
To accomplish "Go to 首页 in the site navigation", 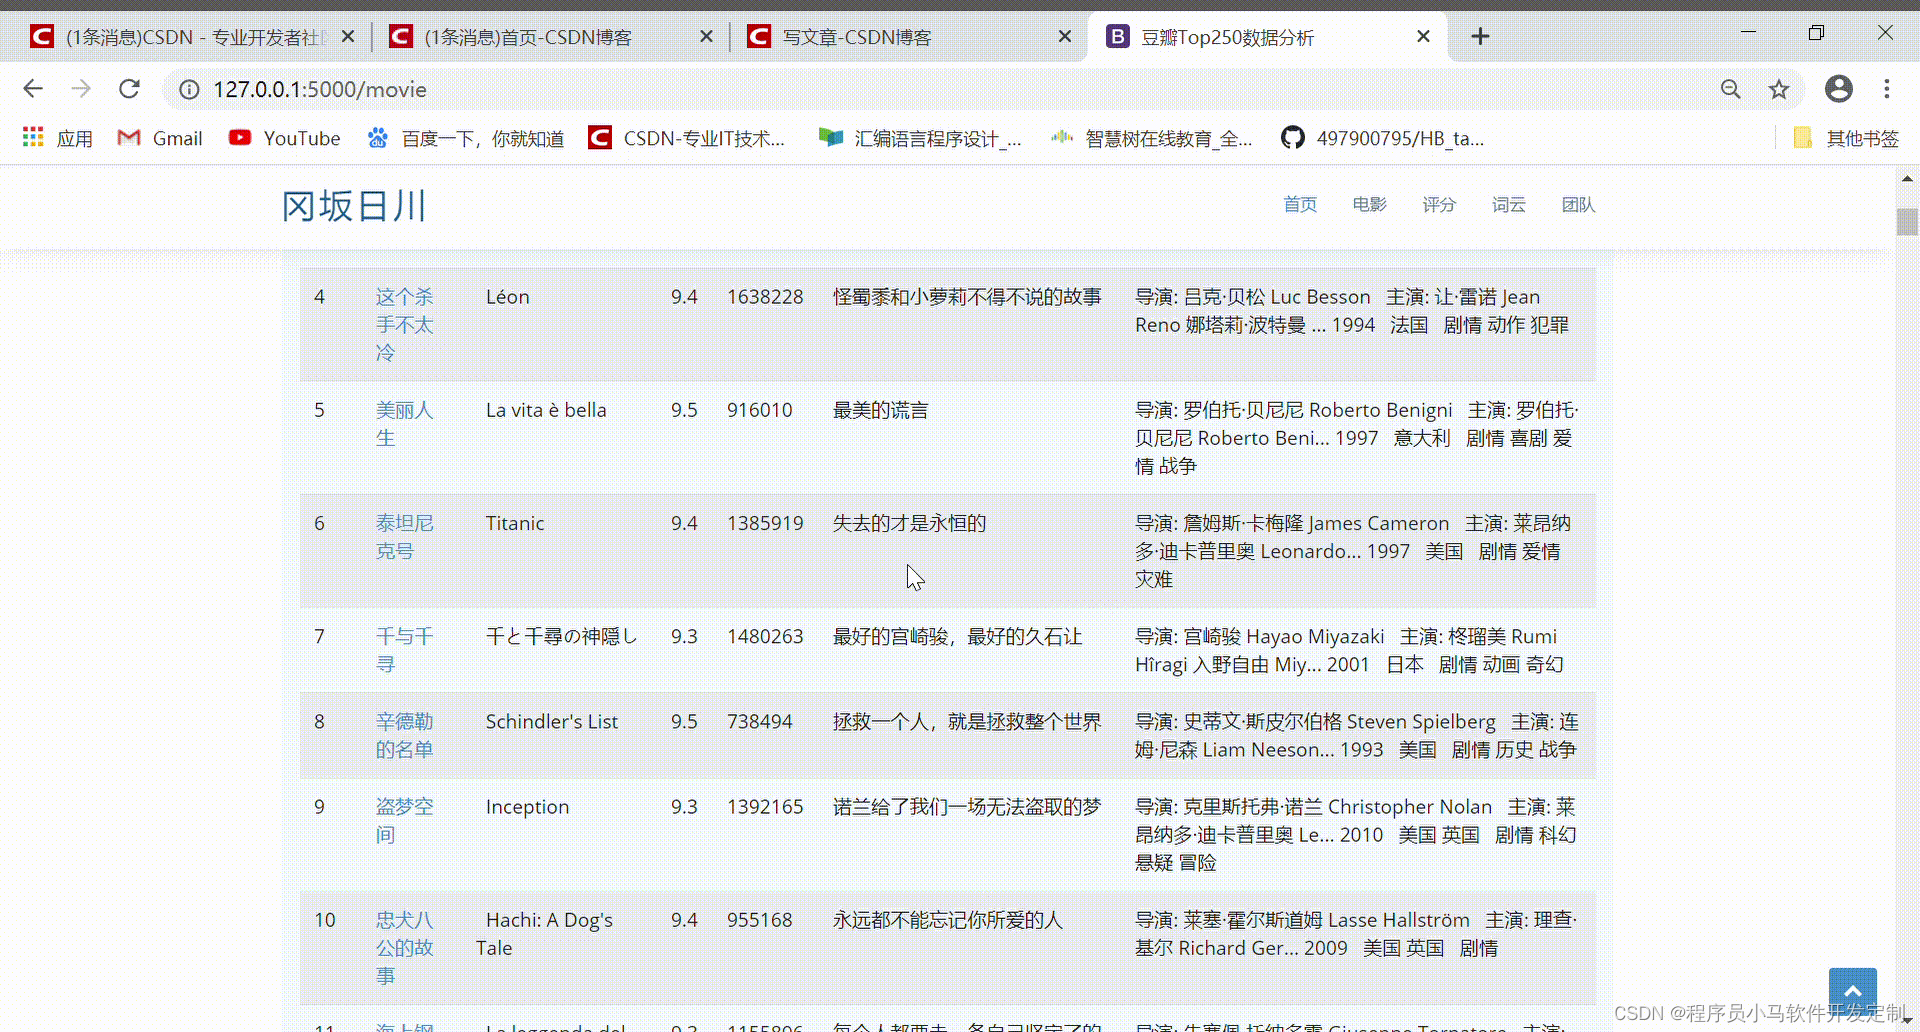I will click(x=1300, y=205).
